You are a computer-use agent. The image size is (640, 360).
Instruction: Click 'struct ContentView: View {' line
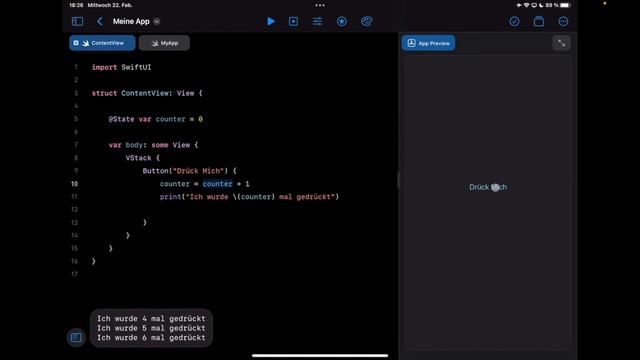coord(147,93)
